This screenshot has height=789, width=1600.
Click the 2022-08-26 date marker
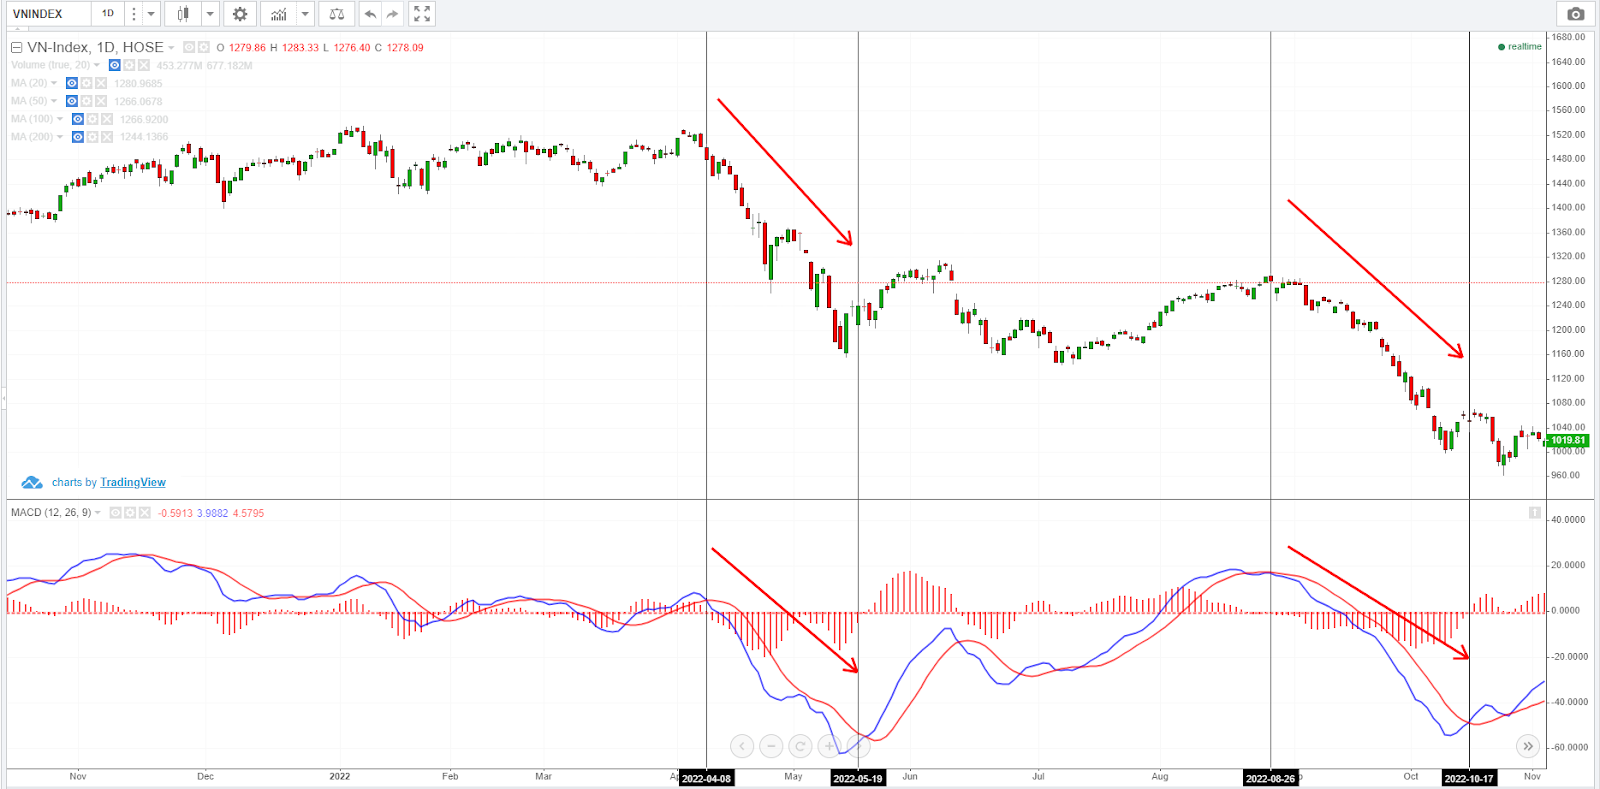1270,778
